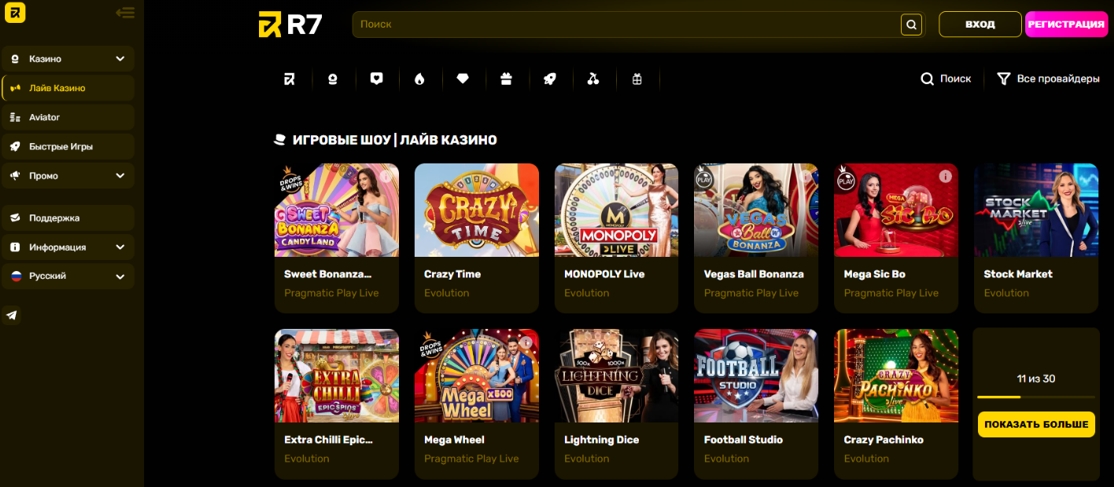Click the Lightning Dice title text
This screenshot has width=1114, height=487.
[x=602, y=440]
